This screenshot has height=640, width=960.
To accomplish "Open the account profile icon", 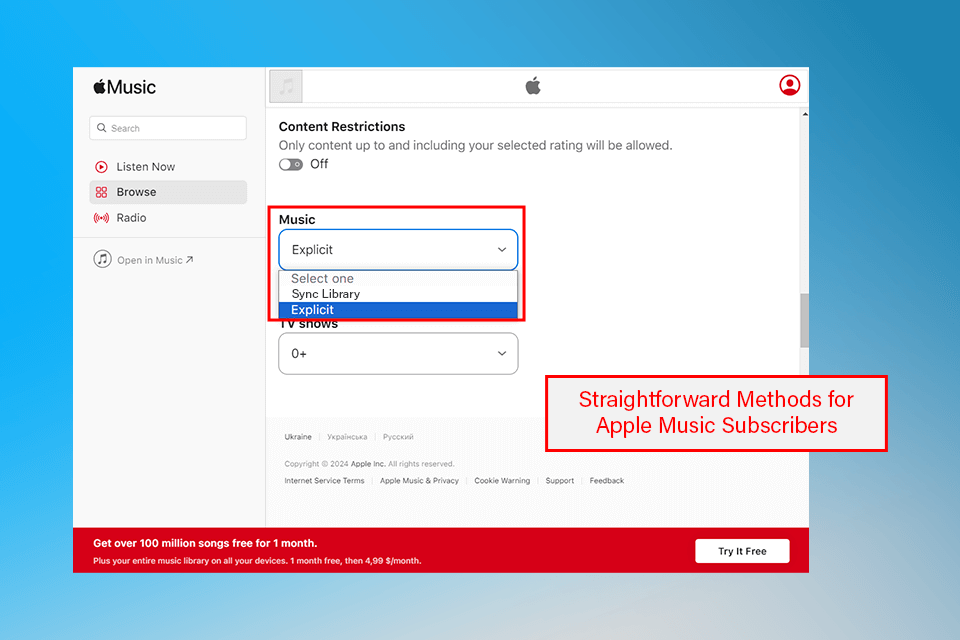I will pos(790,85).
